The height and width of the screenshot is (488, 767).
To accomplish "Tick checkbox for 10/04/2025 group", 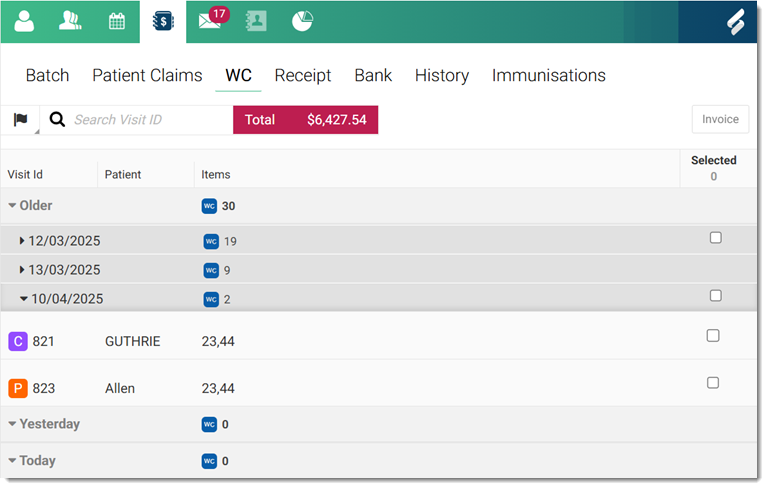I will tap(716, 295).
